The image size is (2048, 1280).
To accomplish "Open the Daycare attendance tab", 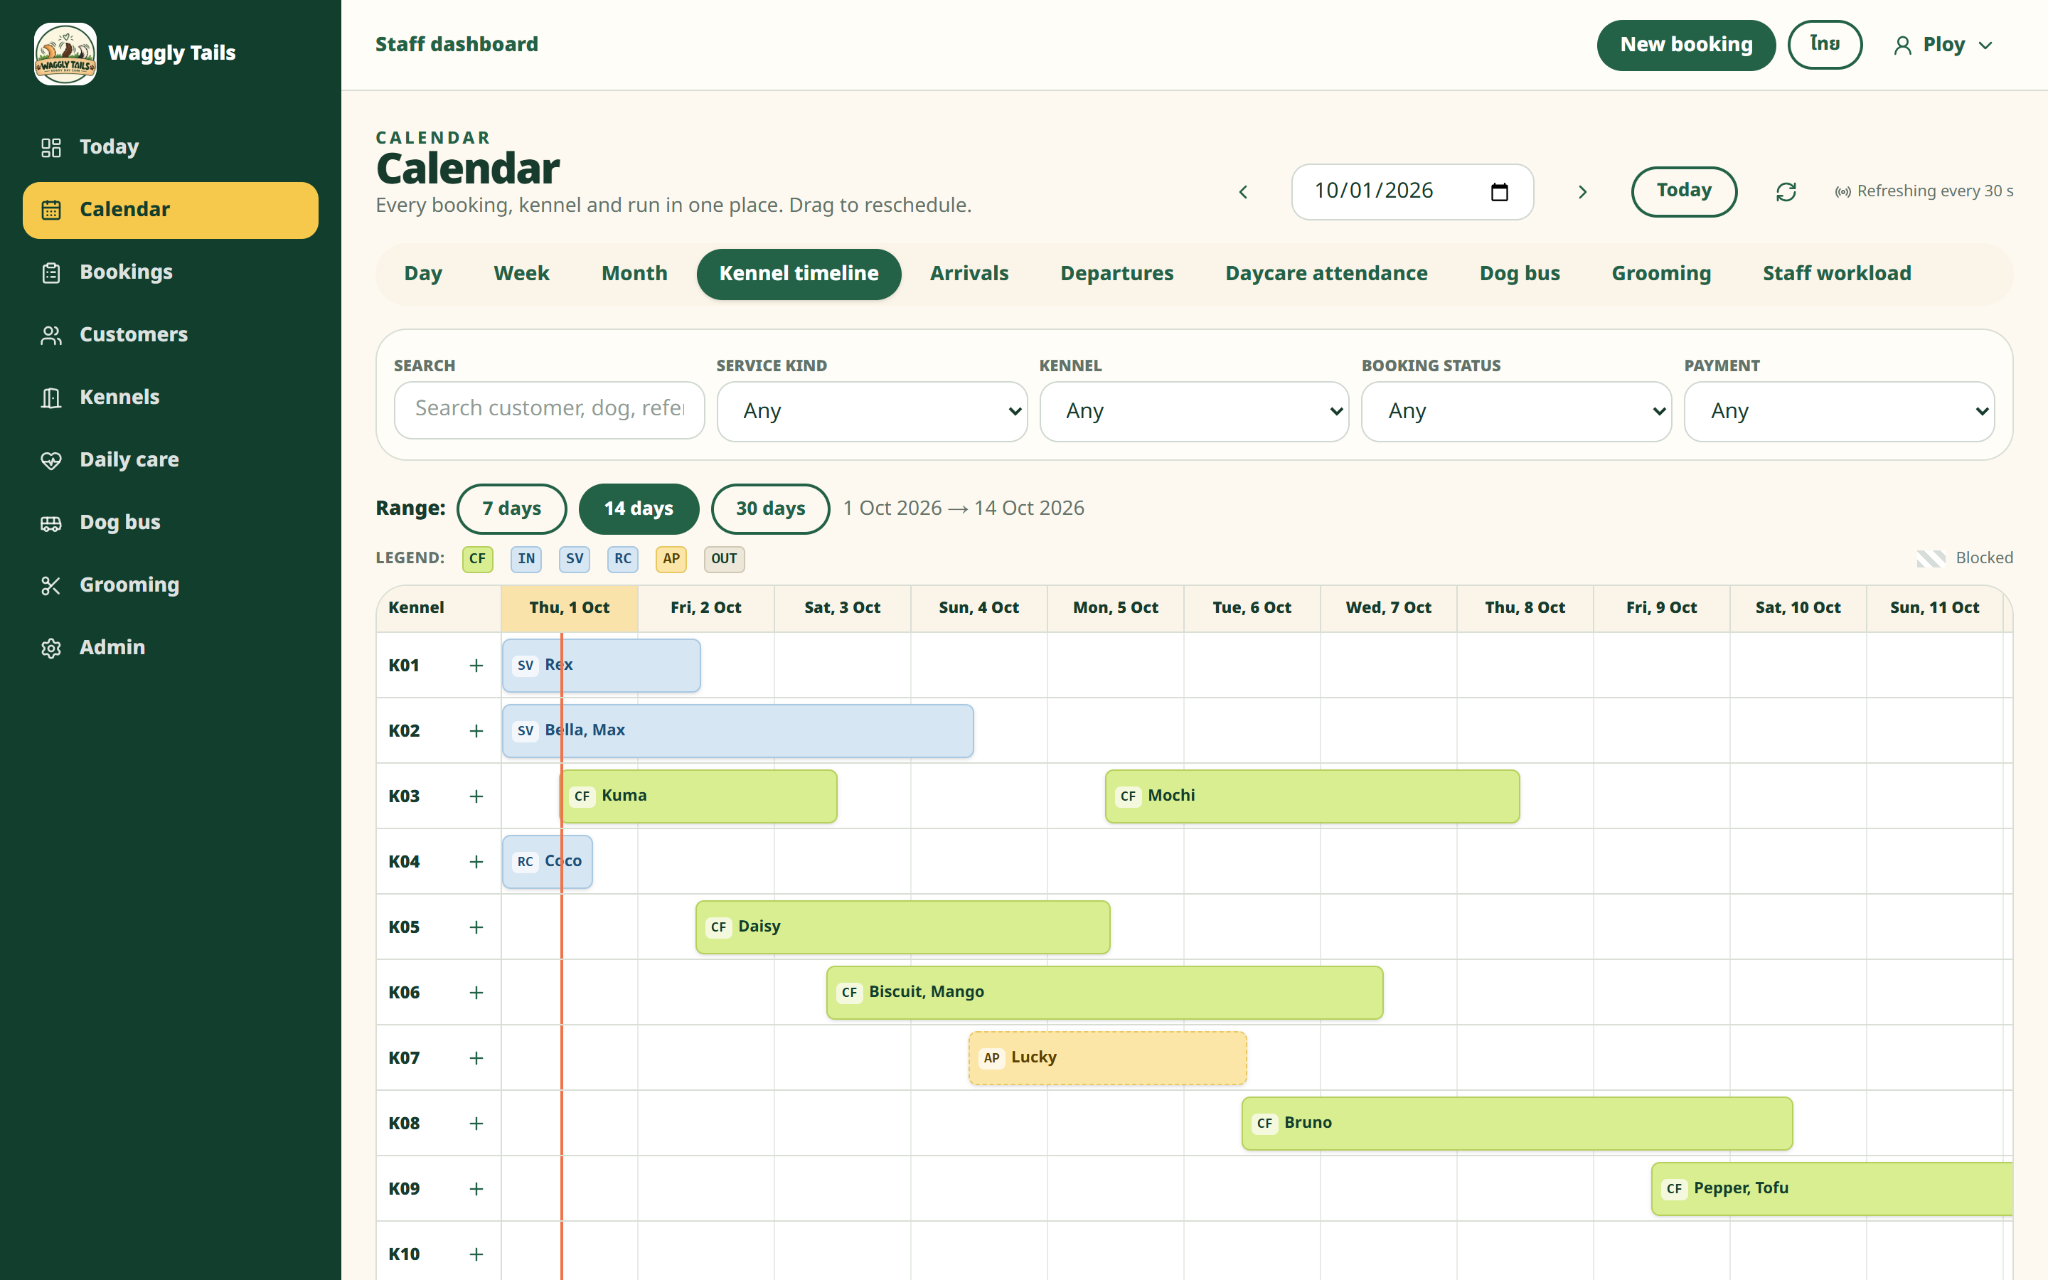I will 1327,274.
